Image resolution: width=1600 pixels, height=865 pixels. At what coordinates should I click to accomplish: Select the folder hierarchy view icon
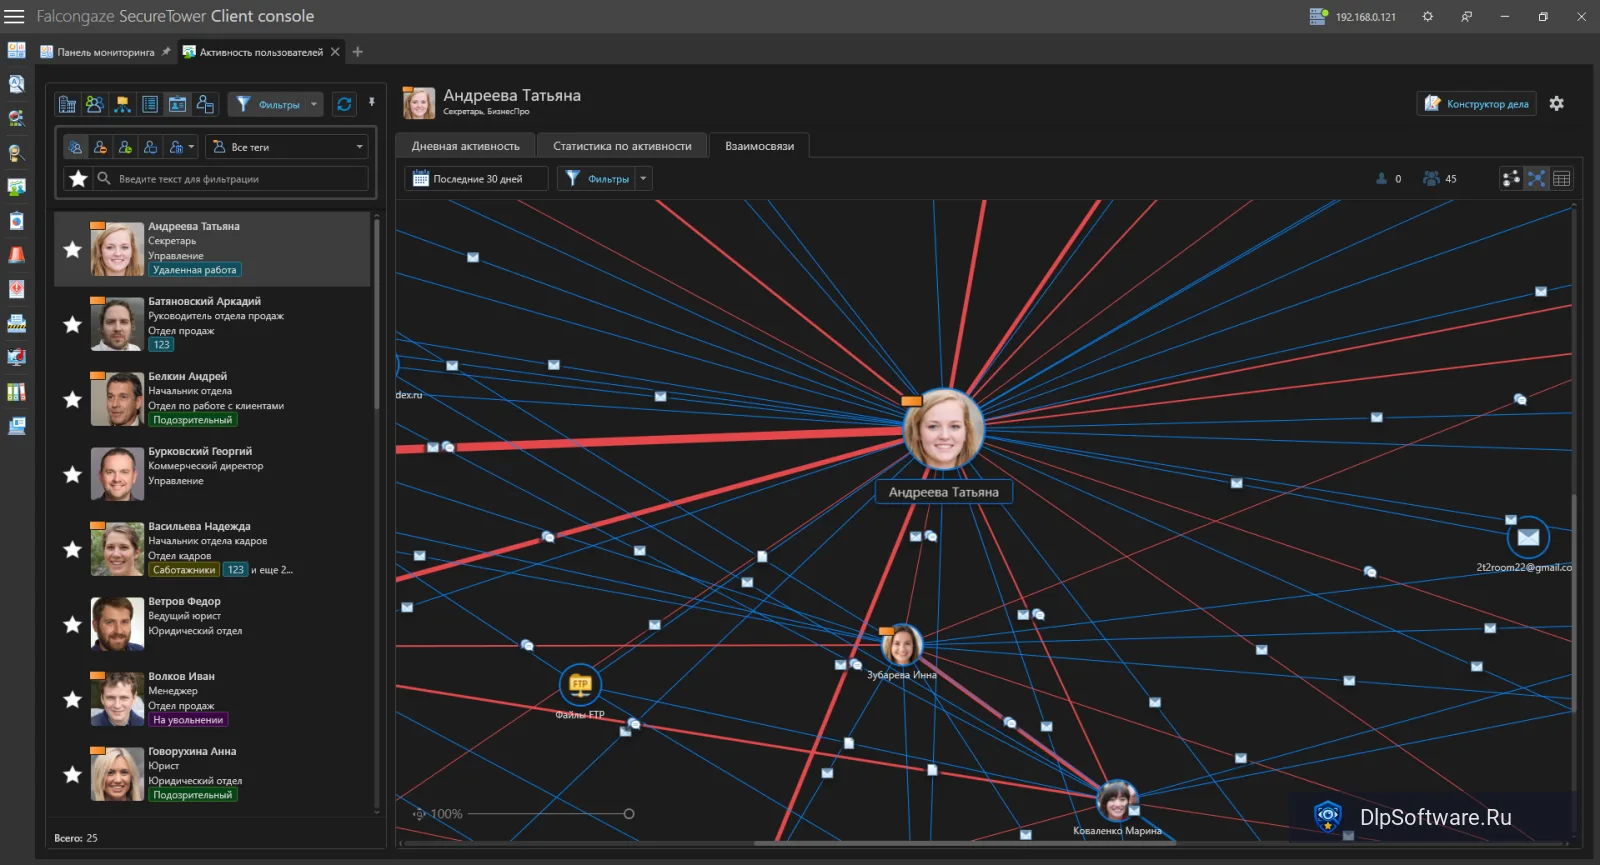[x=122, y=104]
